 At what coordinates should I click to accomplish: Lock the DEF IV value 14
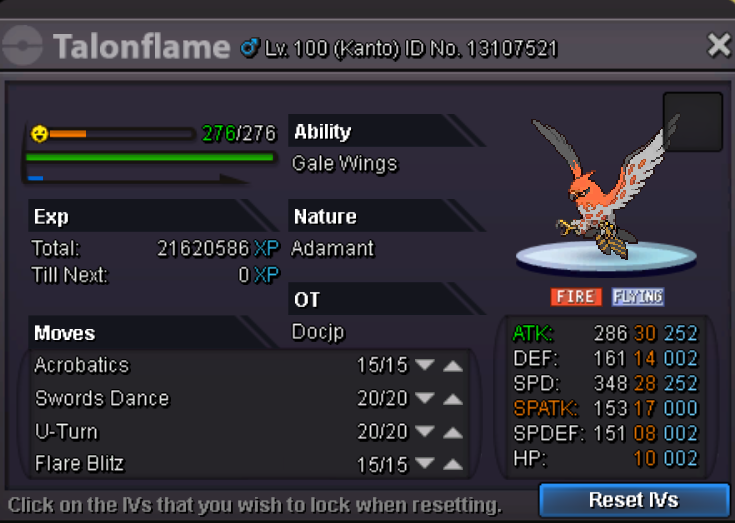(645, 359)
